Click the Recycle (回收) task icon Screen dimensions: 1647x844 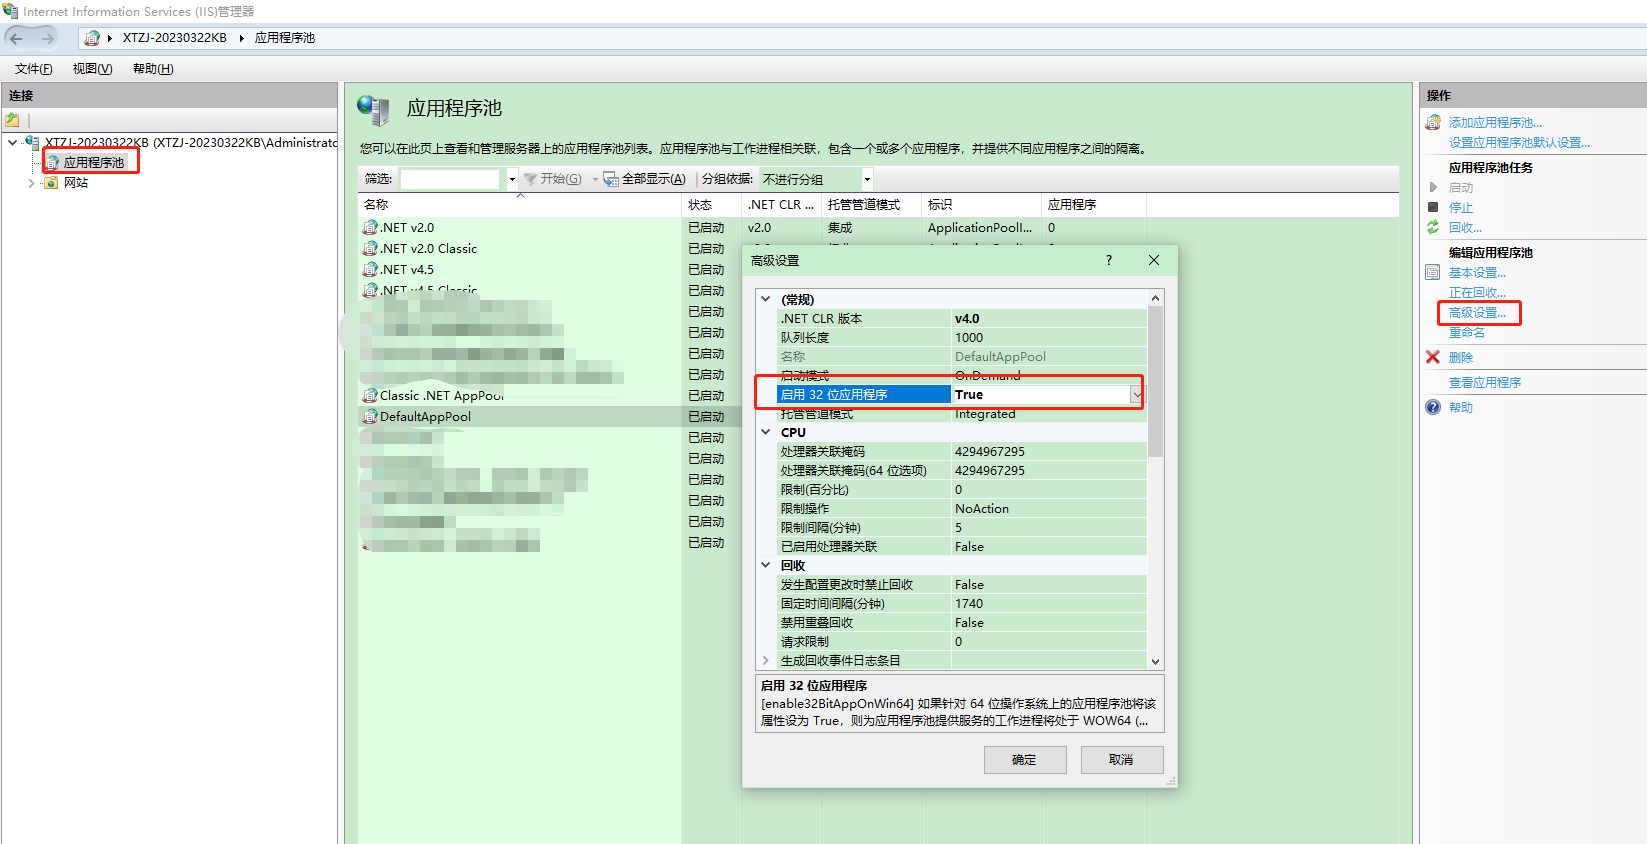tap(1433, 227)
